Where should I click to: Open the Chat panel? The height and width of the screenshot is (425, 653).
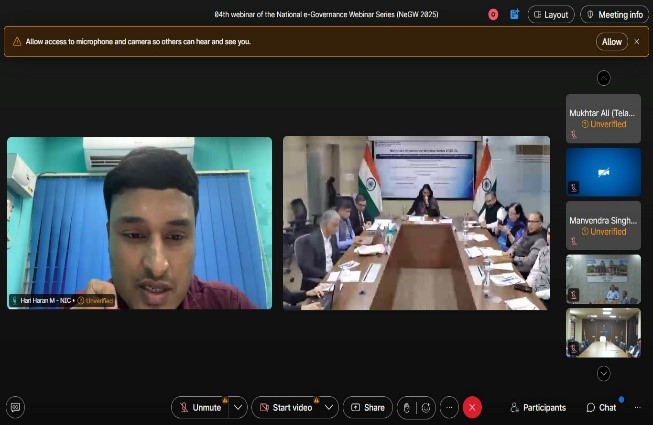pos(601,408)
